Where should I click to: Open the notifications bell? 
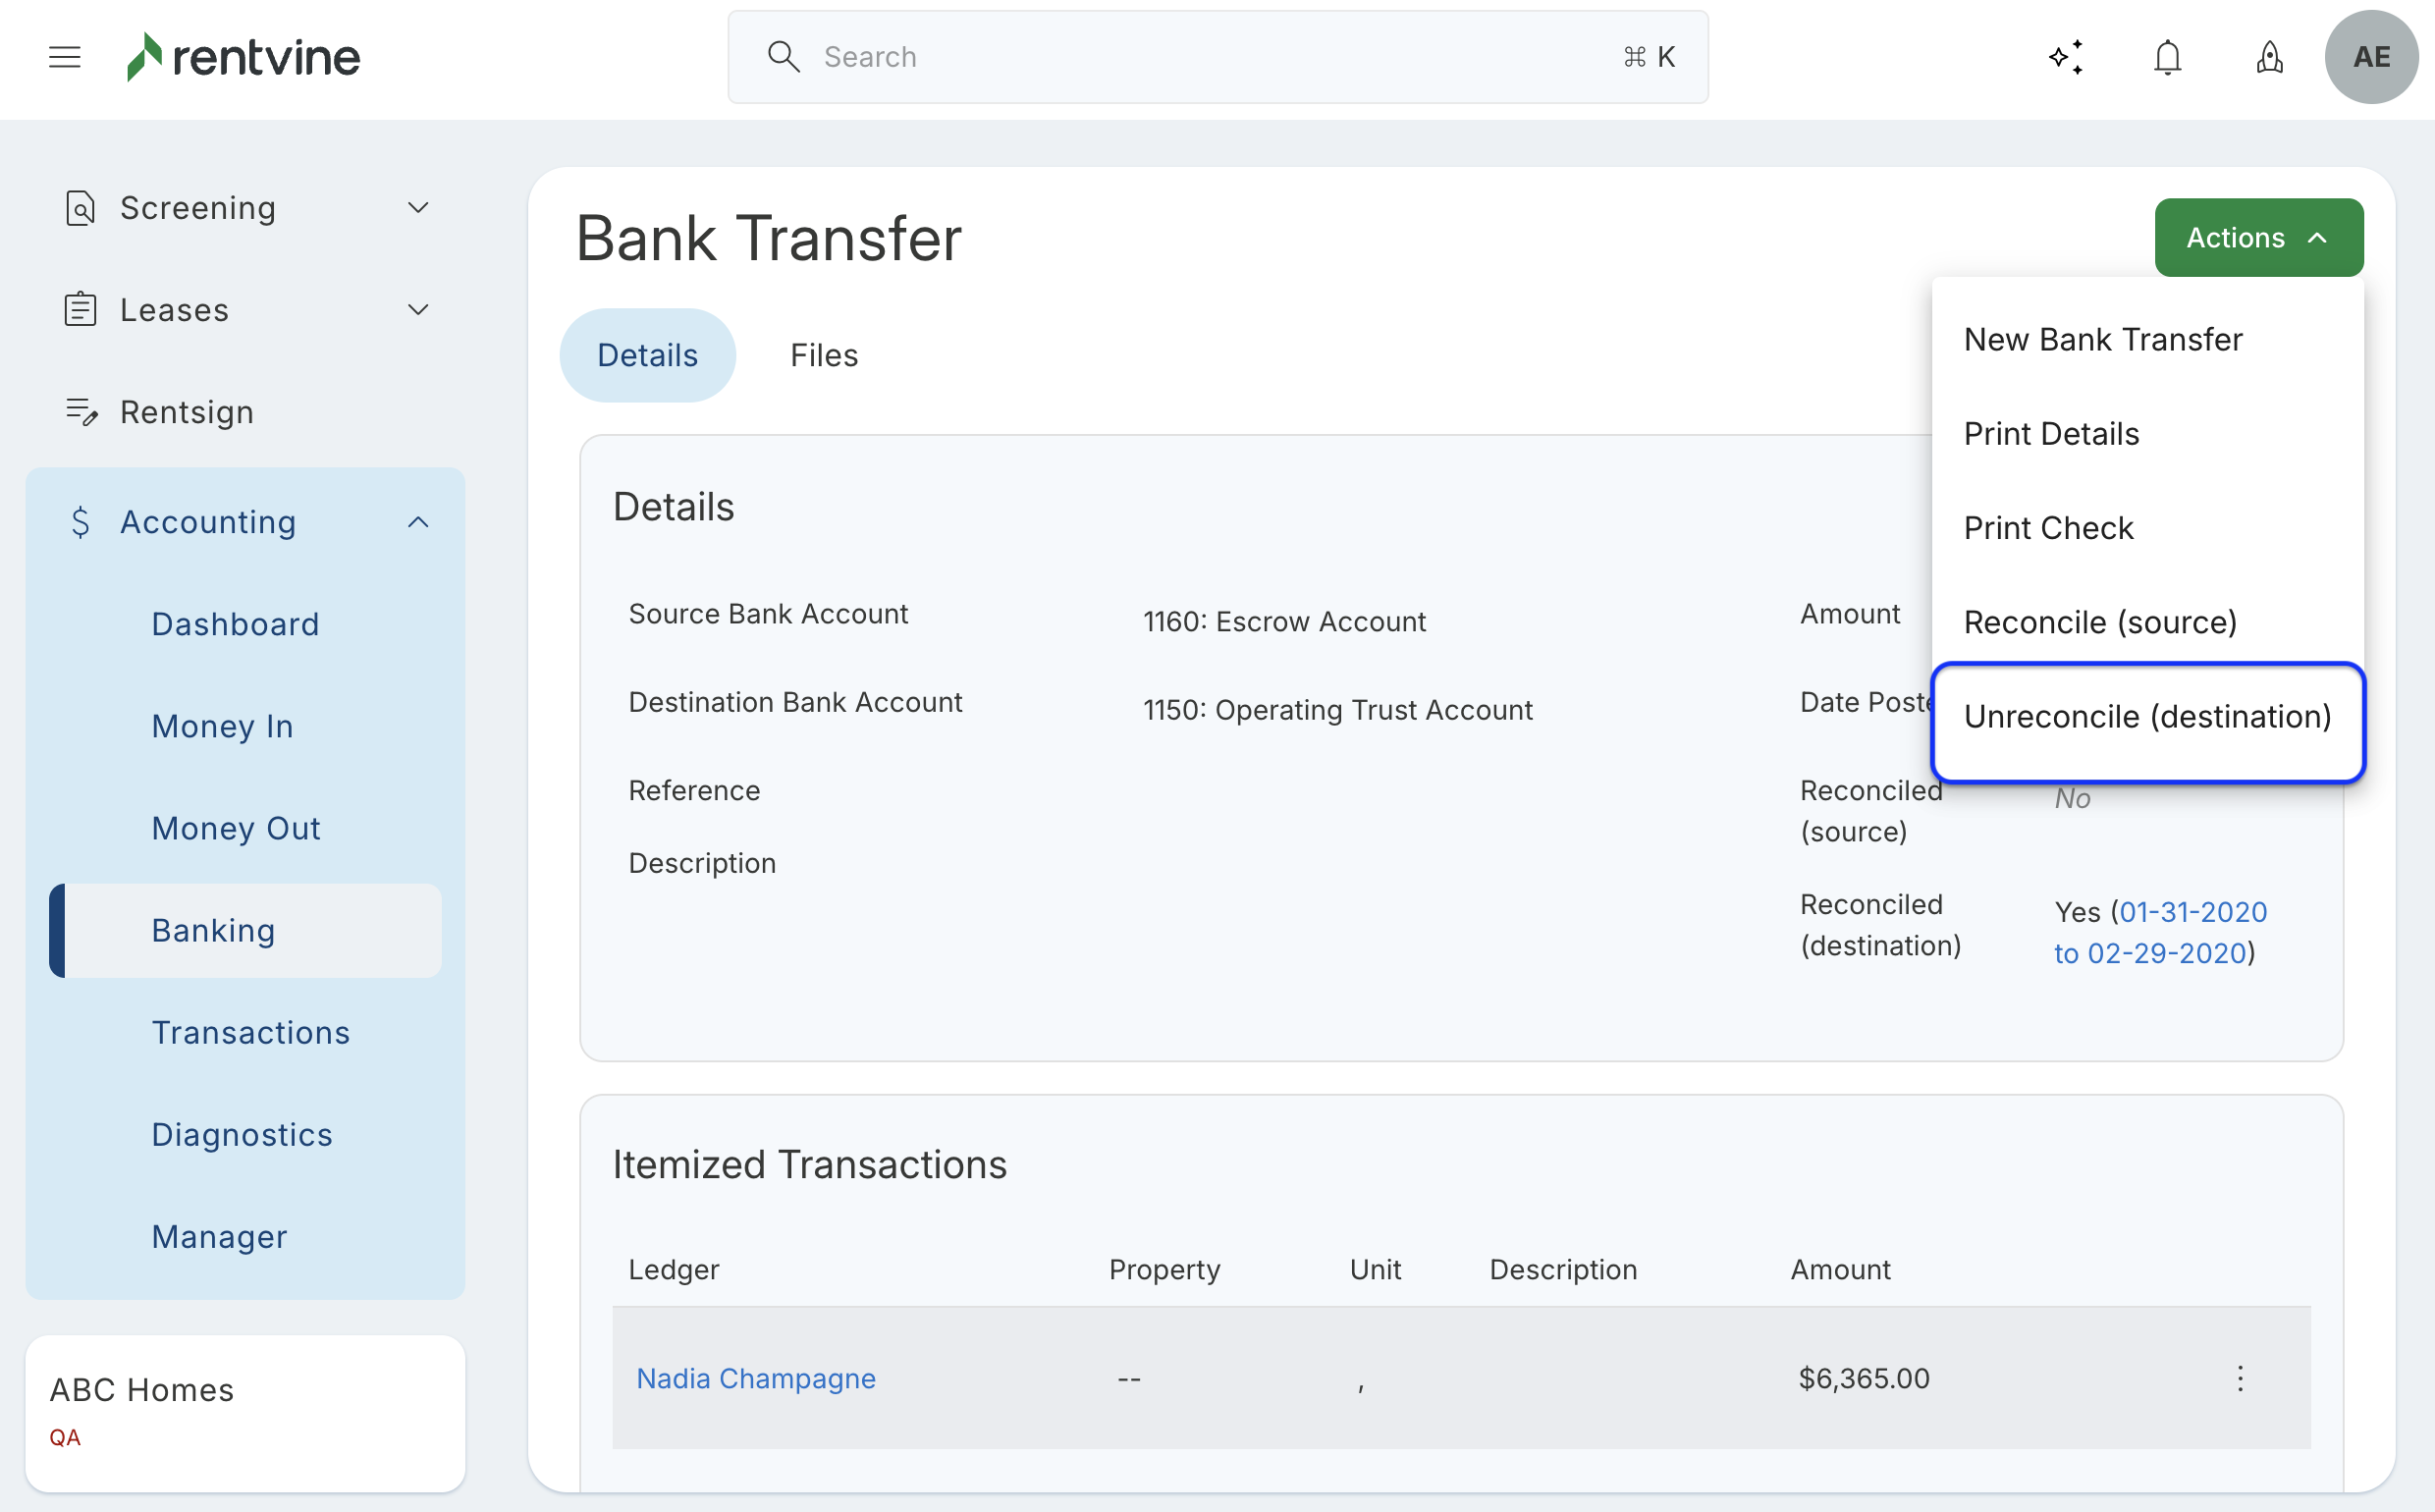pos(2167,57)
